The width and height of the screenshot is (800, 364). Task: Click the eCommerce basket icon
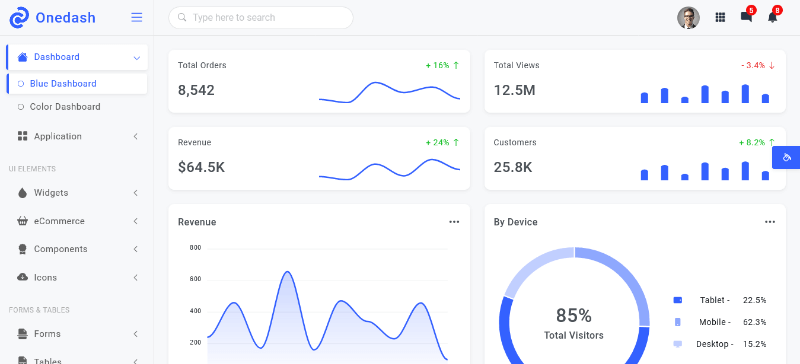(x=22, y=221)
